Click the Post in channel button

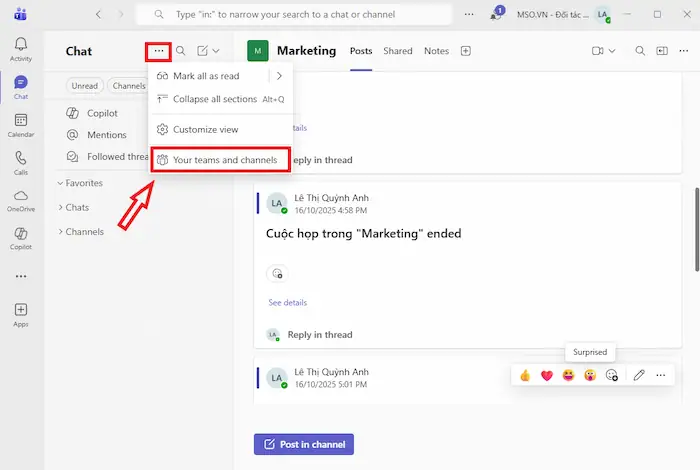pyautogui.click(x=304, y=444)
